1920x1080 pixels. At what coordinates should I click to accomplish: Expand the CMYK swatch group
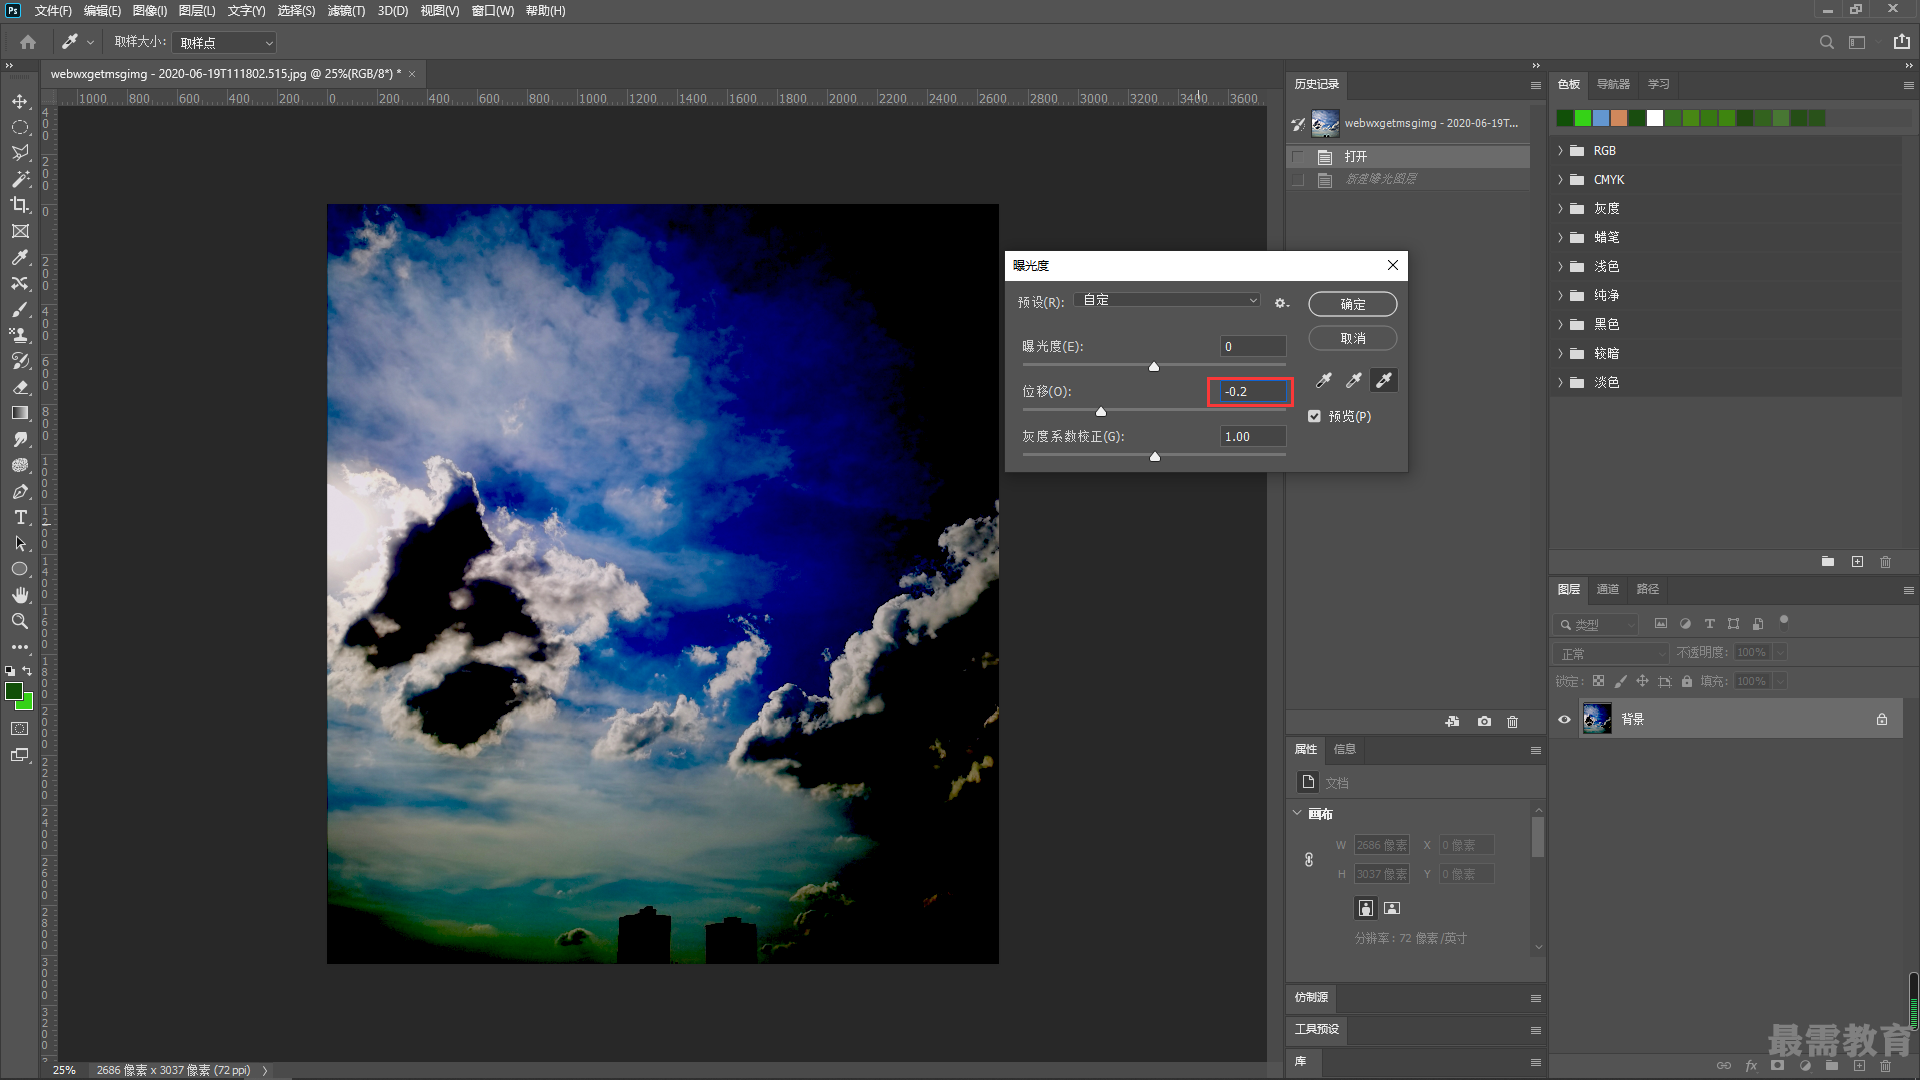1560,180
